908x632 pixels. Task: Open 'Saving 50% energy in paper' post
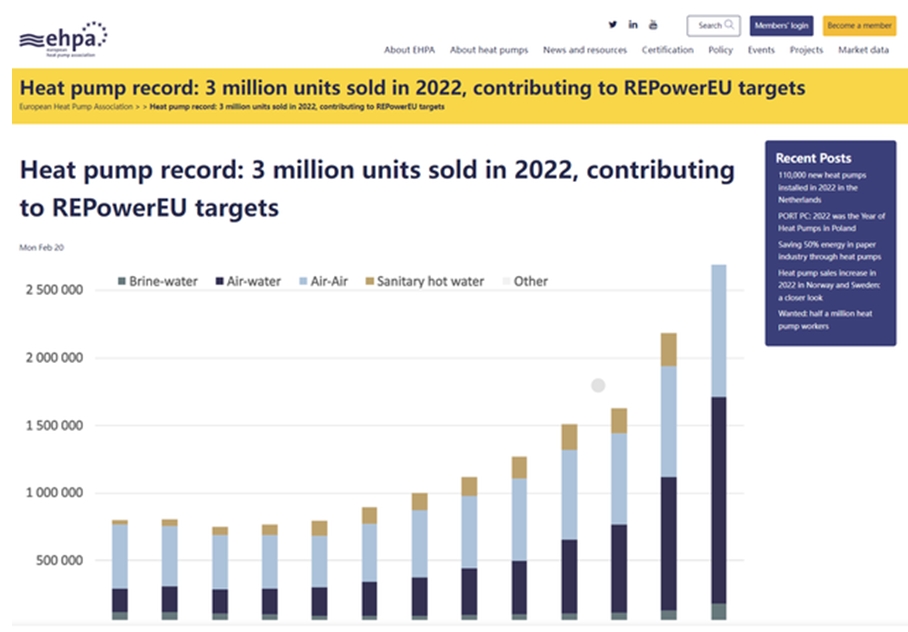point(829,250)
